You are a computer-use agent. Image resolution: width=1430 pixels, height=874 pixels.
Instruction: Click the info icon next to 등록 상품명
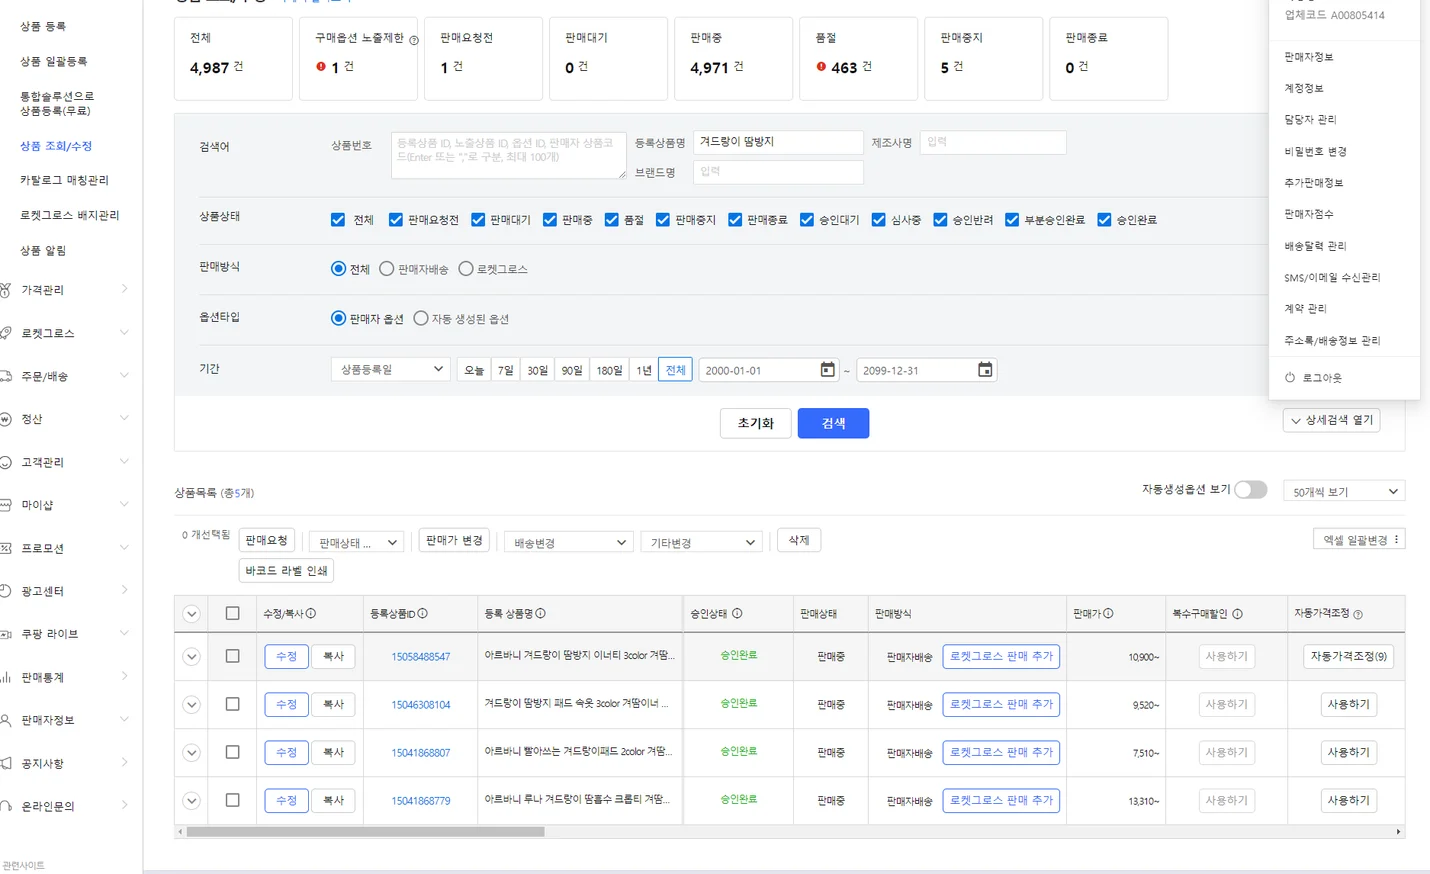541,613
